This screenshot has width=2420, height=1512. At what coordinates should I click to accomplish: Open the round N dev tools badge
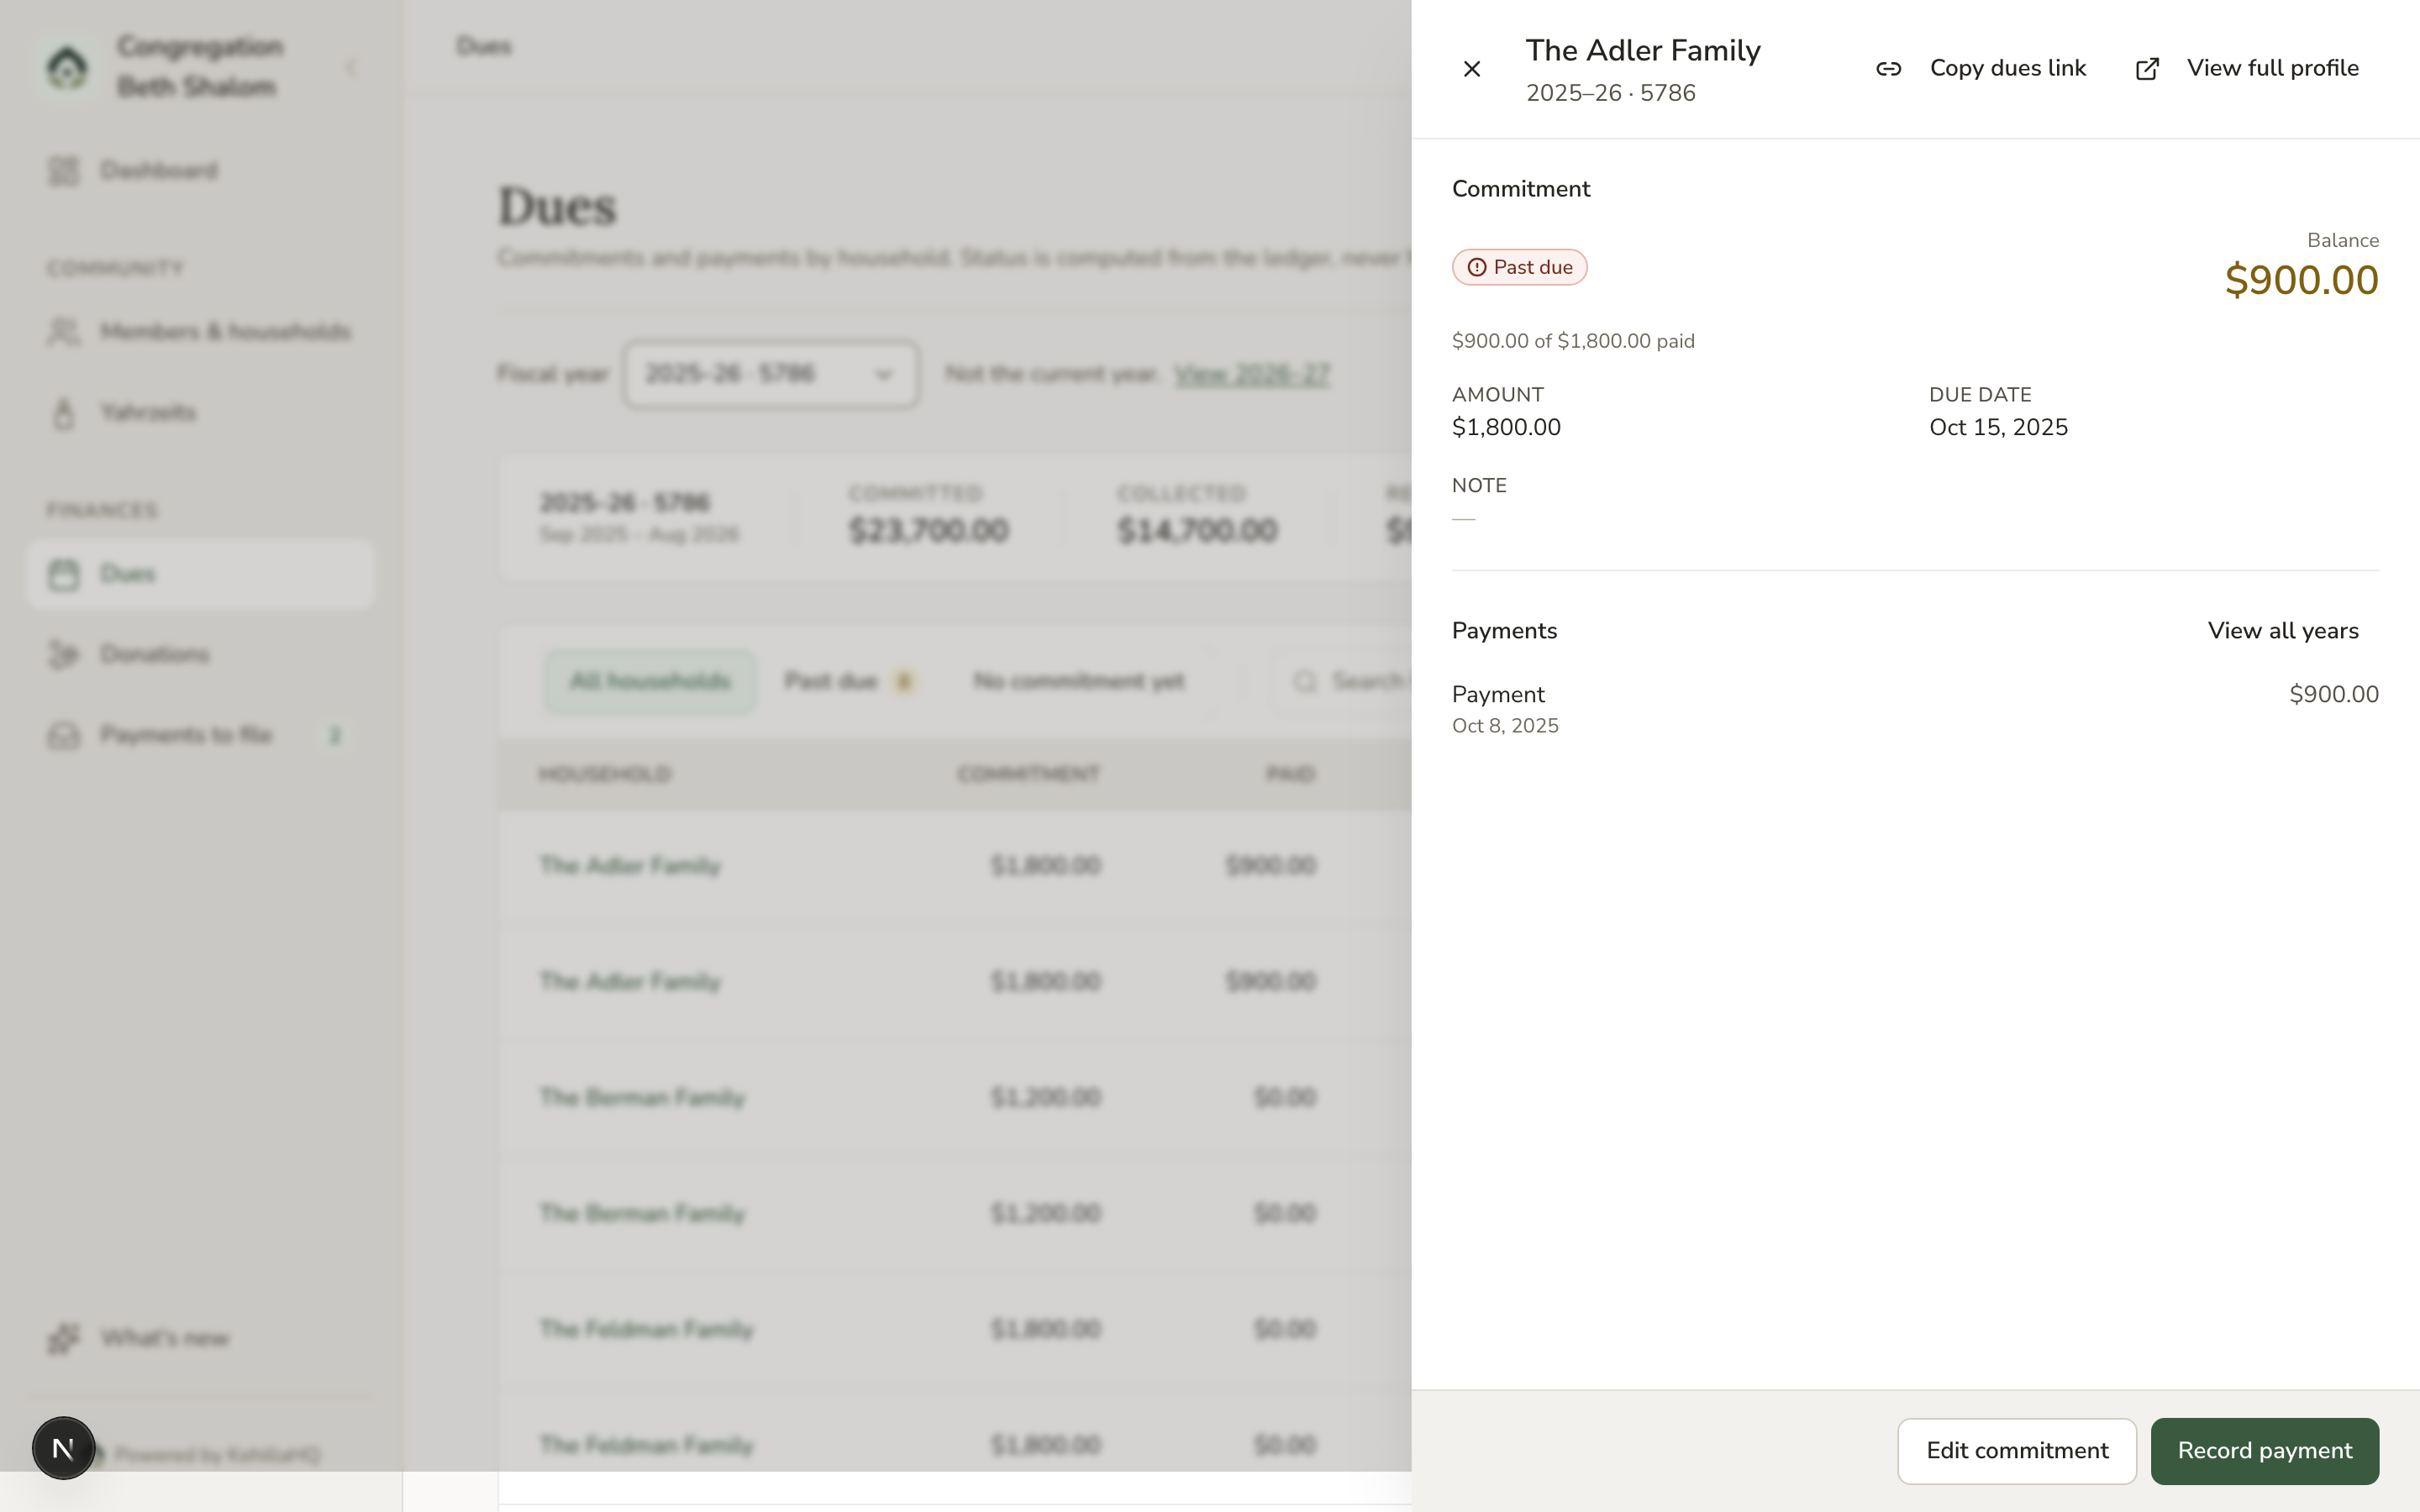pos(63,1447)
